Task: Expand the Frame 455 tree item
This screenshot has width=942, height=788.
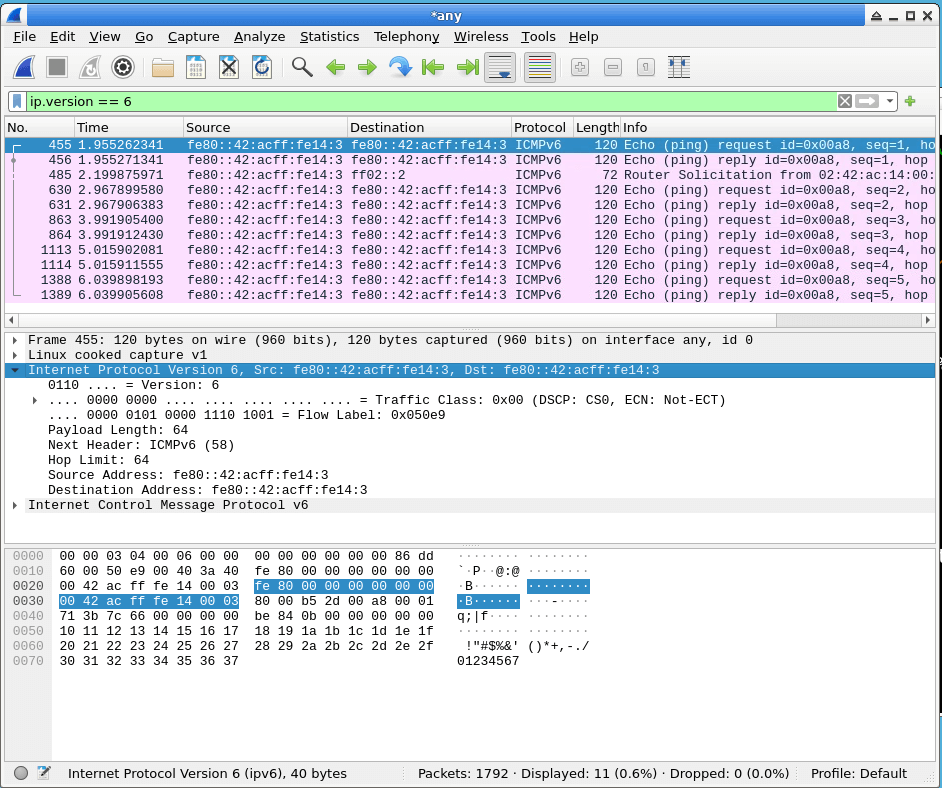Action: coord(15,341)
